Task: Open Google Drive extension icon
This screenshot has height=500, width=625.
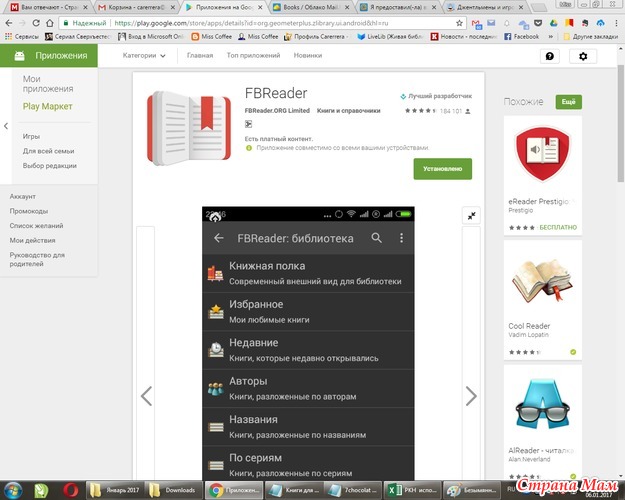Action: [x=553, y=23]
